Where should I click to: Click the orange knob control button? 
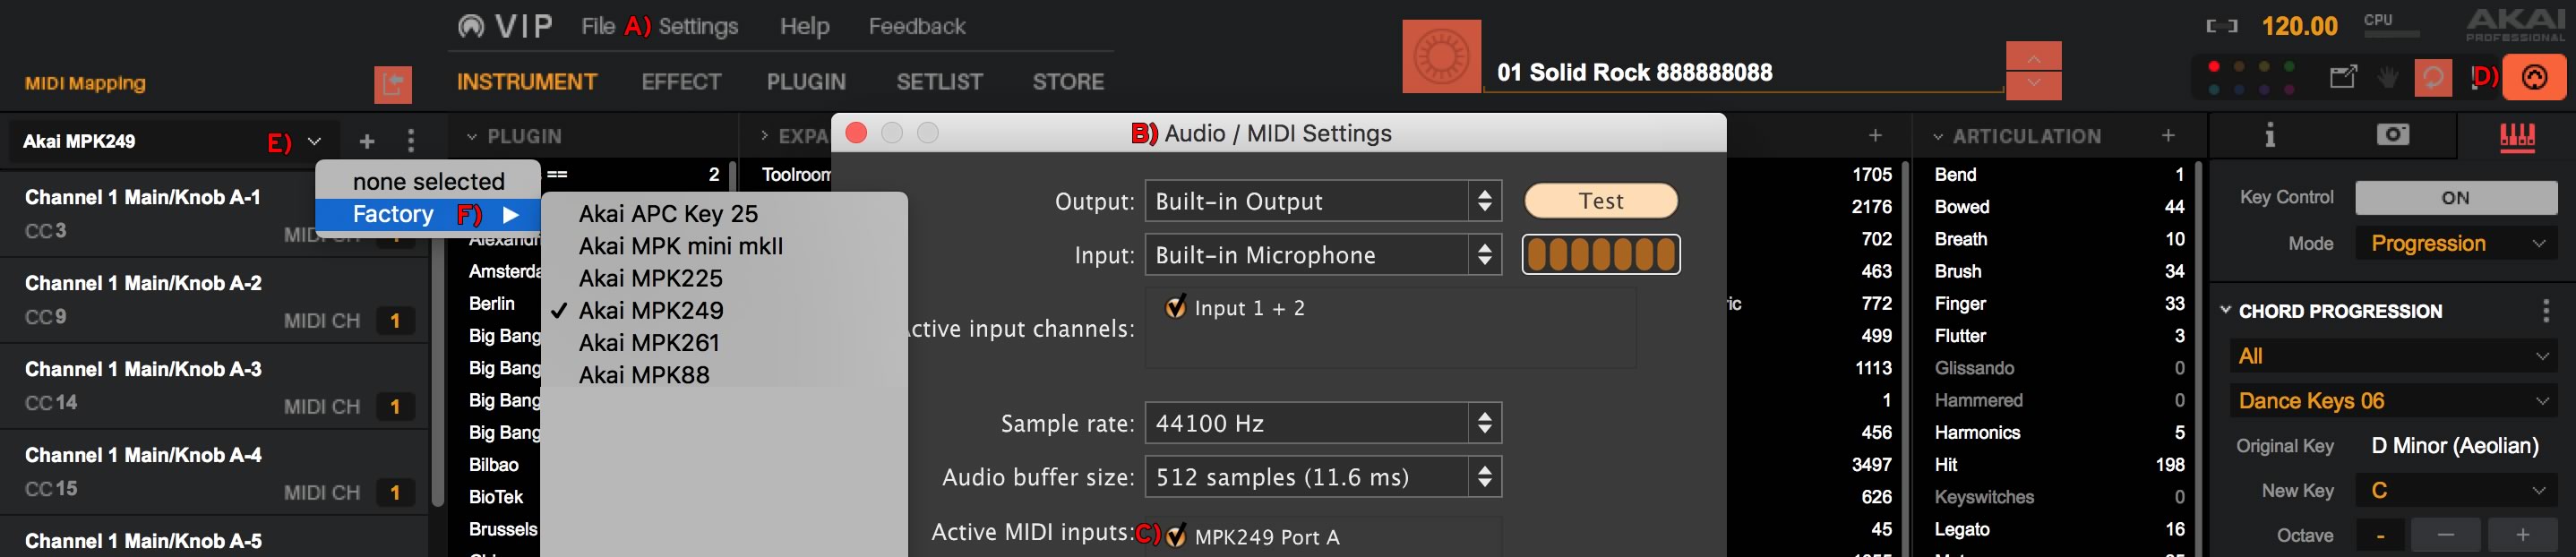pyautogui.click(x=2533, y=77)
